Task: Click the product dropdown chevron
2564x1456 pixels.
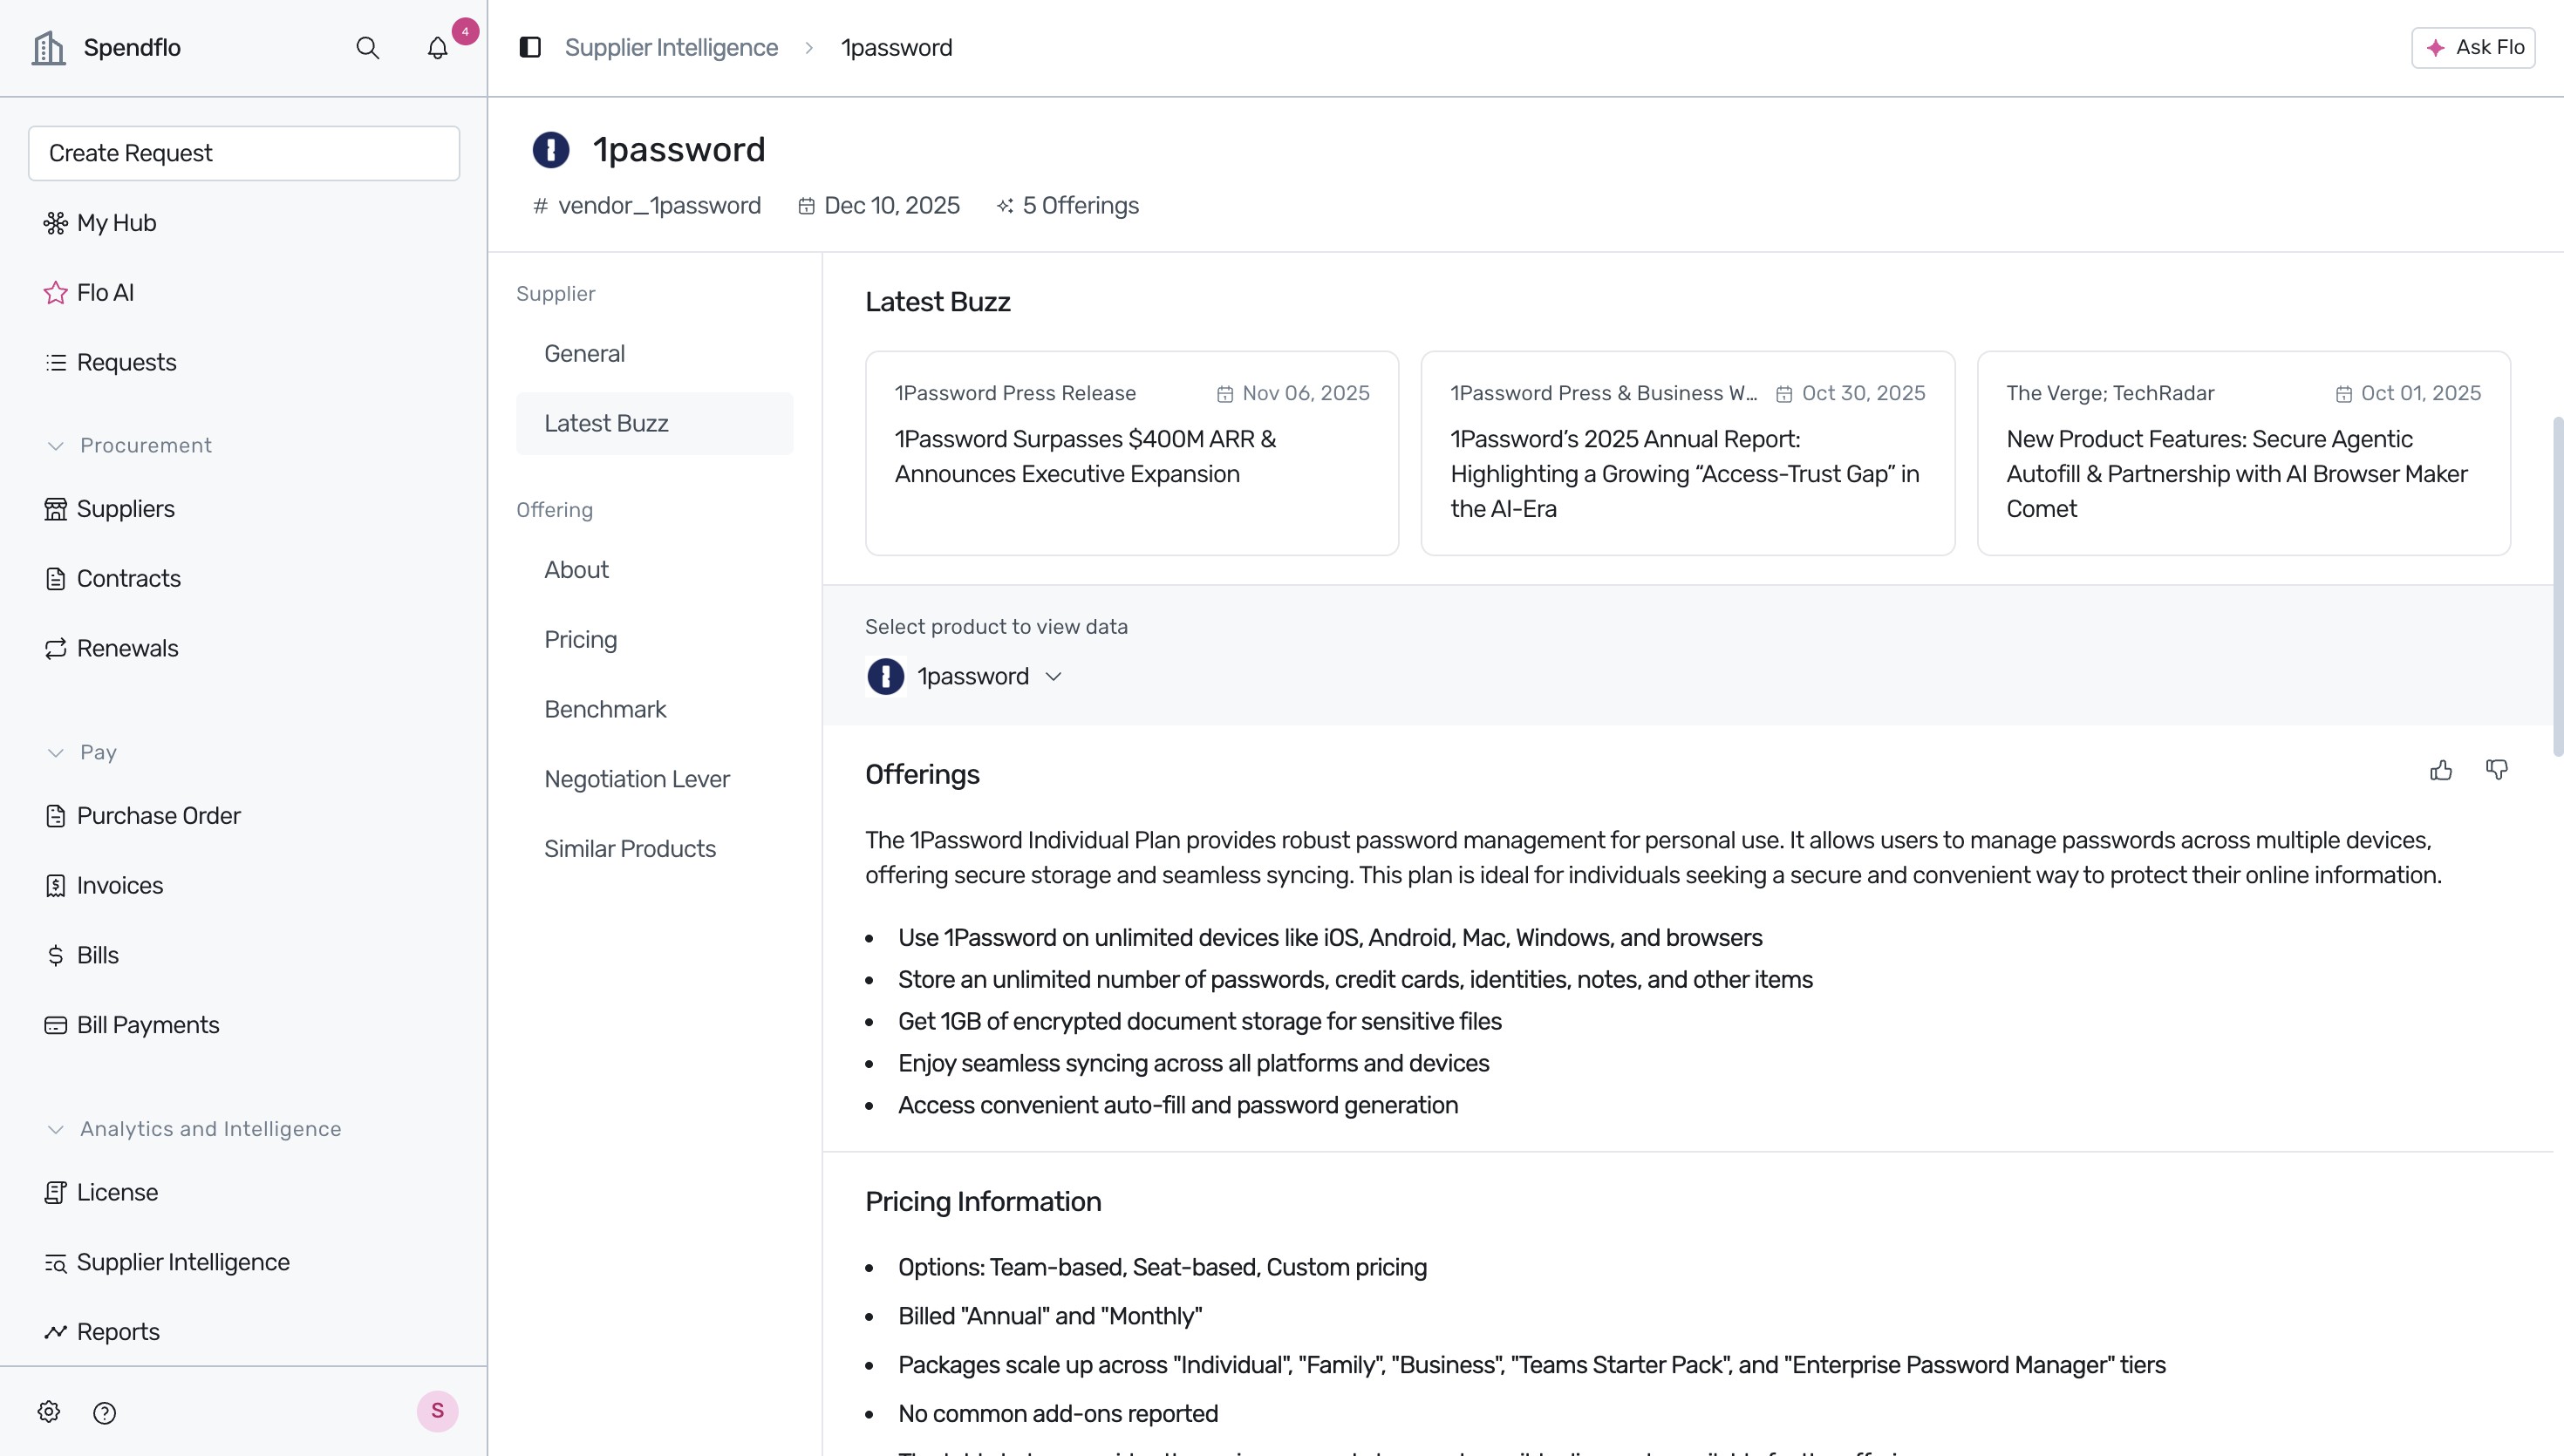Action: pyautogui.click(x=1053, y=677)
